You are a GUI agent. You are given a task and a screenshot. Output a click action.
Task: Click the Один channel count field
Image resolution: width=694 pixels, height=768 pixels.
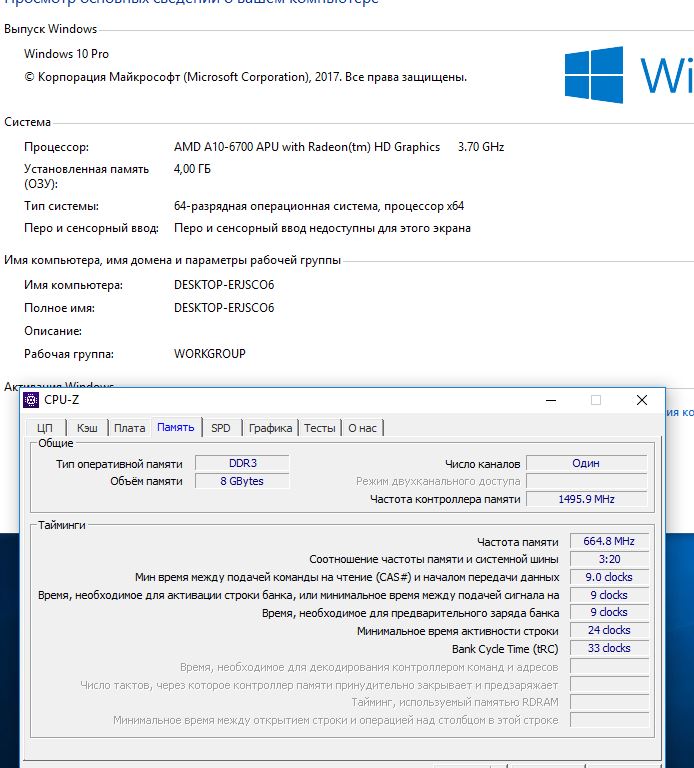click(x=586, y=463)
